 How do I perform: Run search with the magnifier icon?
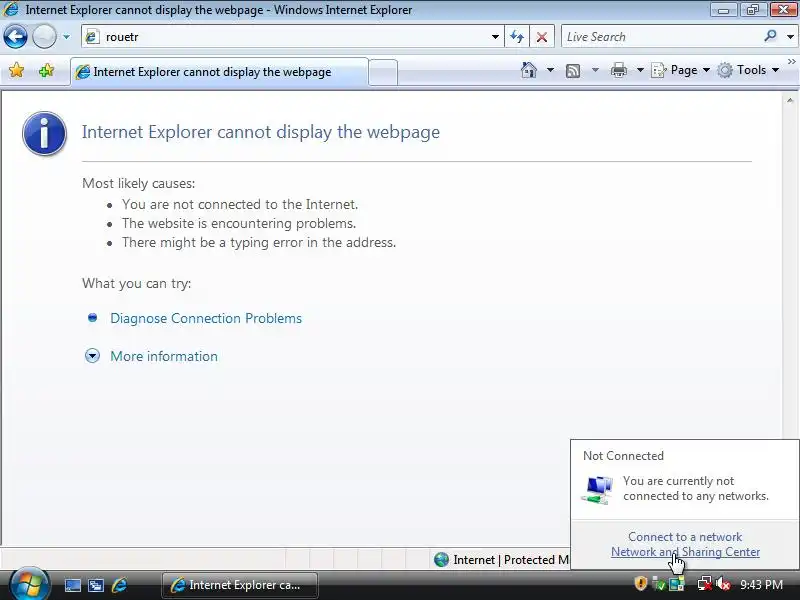click(770, 36)
